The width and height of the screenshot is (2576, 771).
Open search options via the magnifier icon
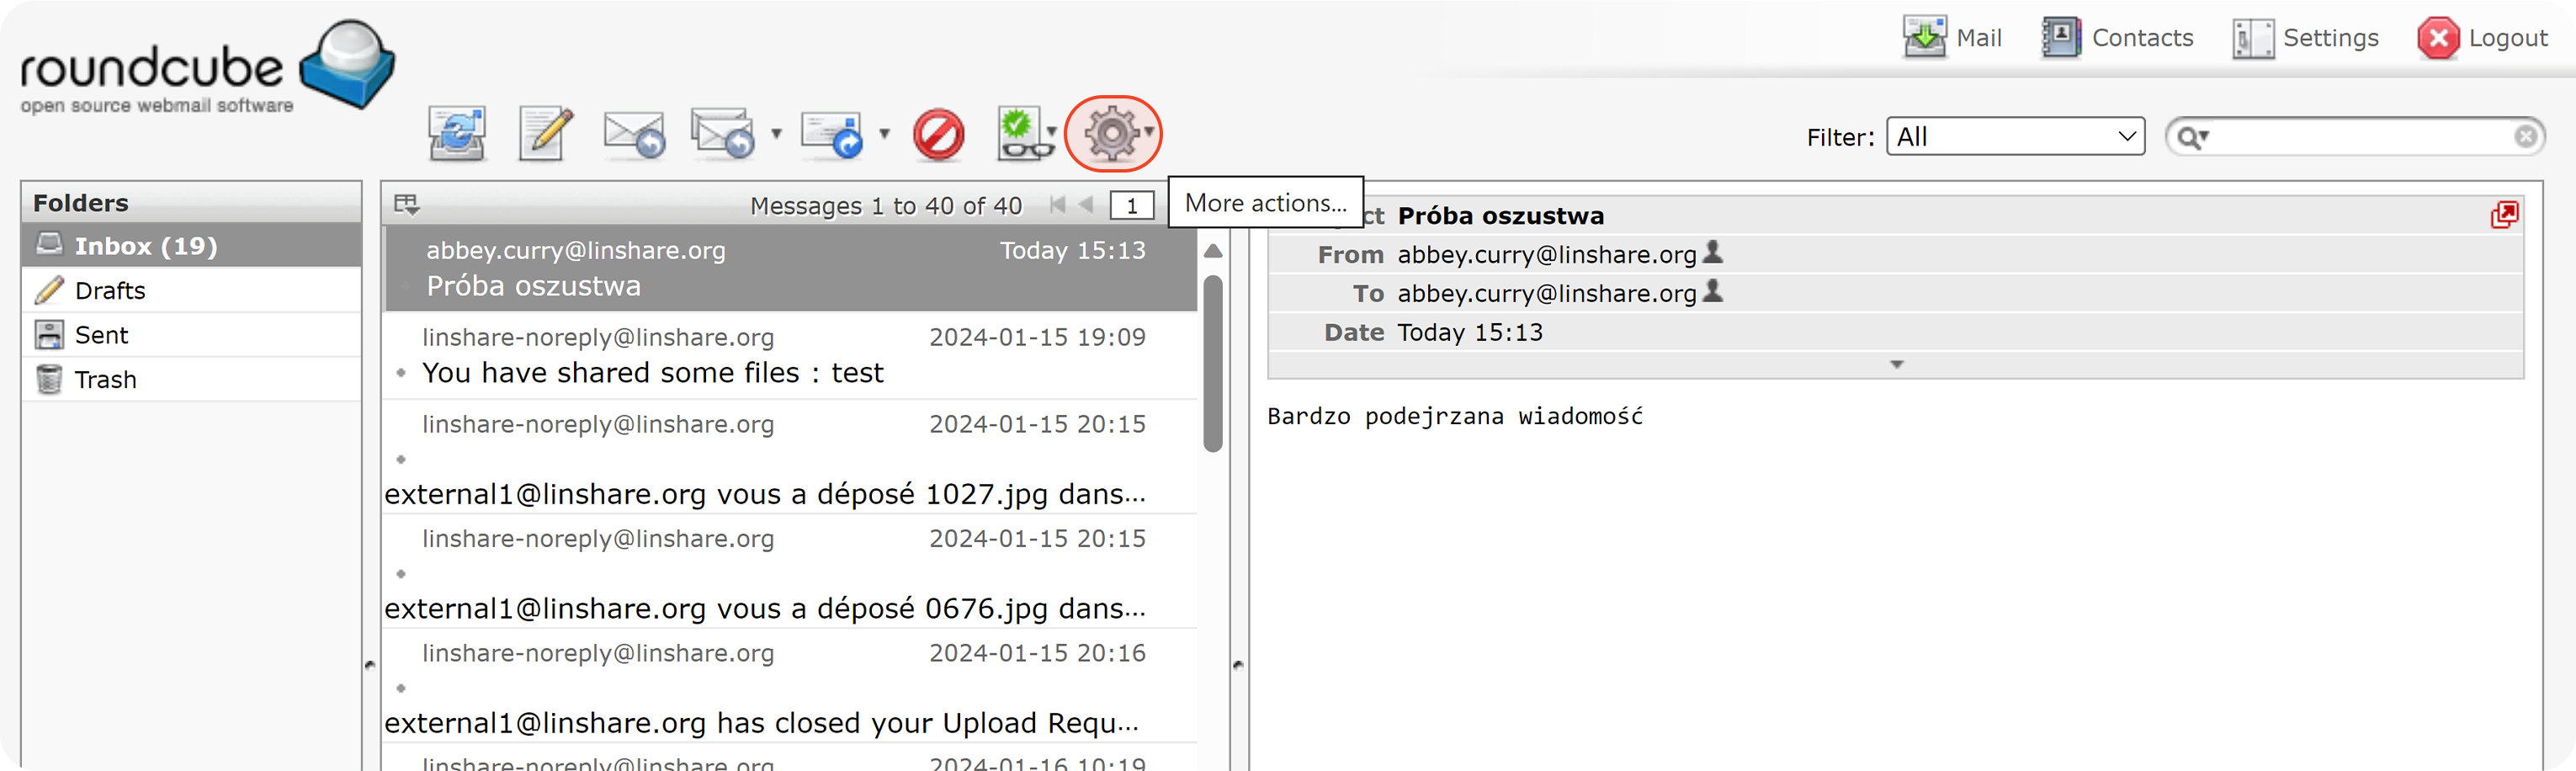click(2192, 137)
